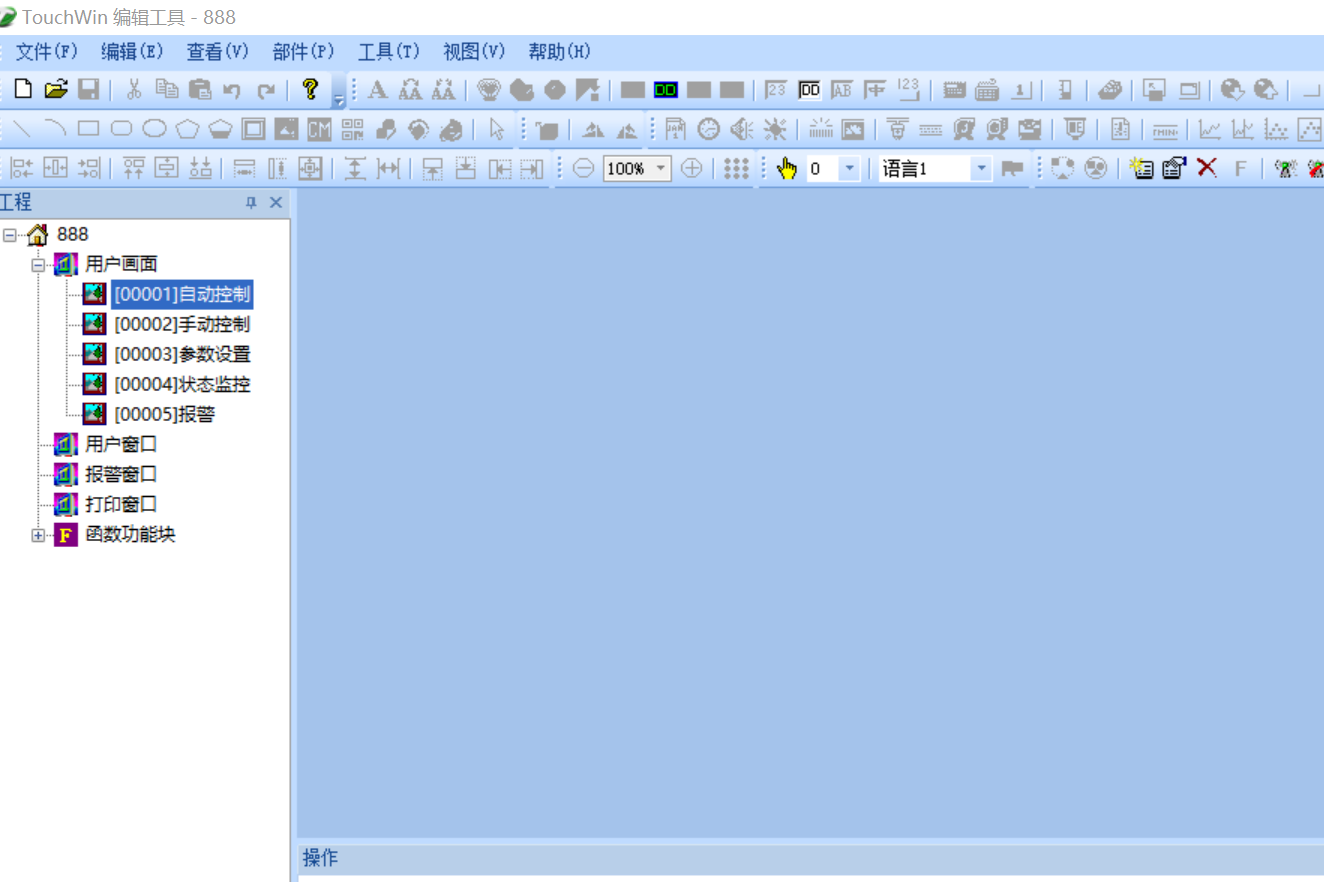
Task: Open the 语言1 language dropdown
Action: click(981, 169)
